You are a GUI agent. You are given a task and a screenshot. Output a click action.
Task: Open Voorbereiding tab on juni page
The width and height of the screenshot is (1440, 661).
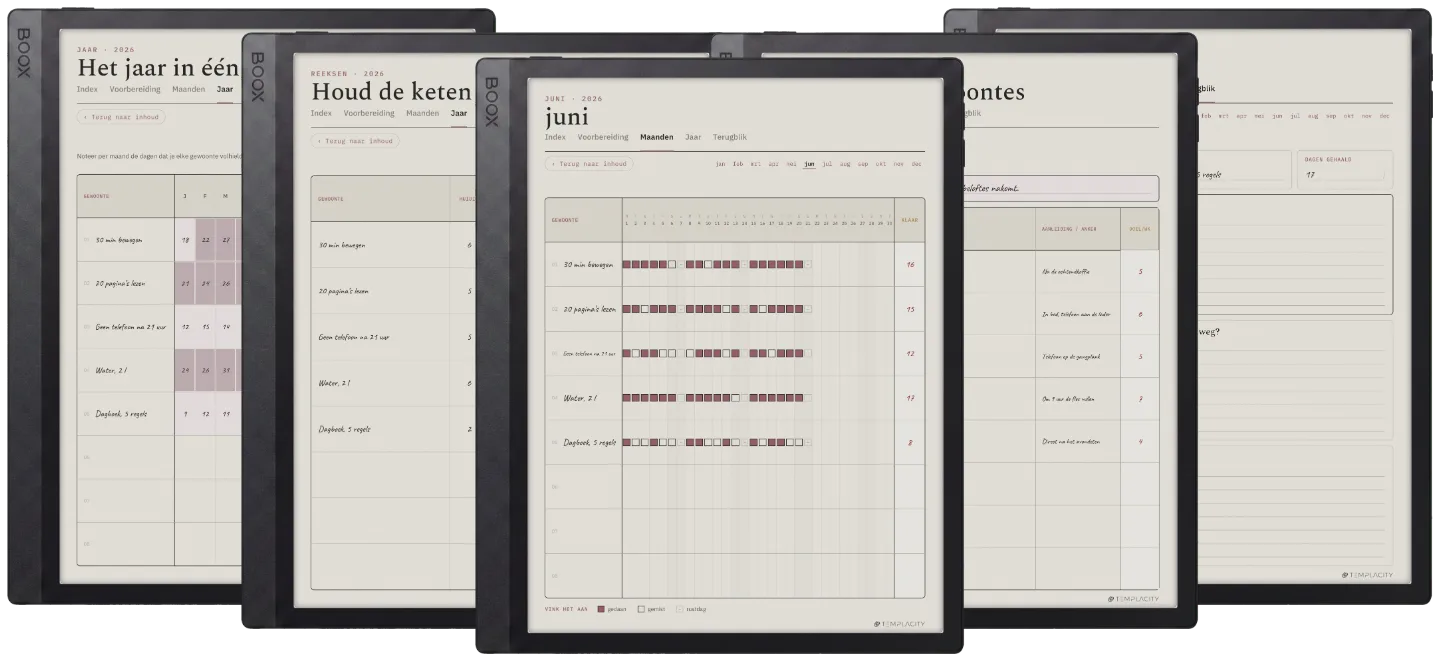point(603,137)
